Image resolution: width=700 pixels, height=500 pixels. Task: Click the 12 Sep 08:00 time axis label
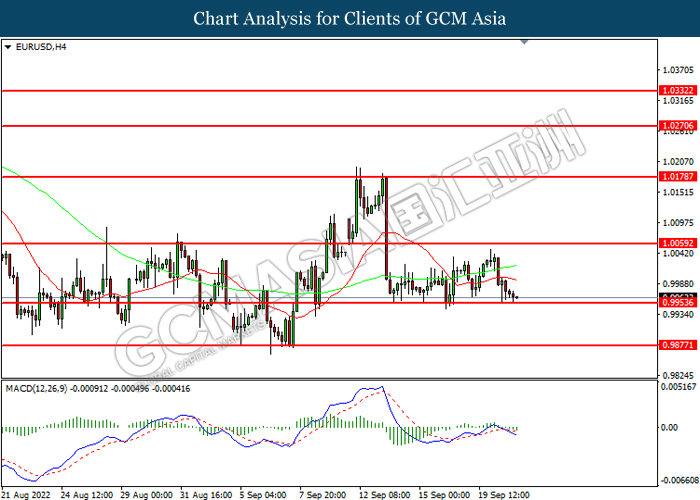point(385,495)
